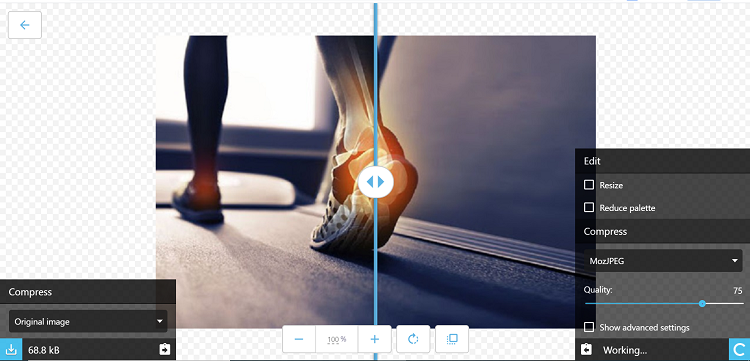The width and height of the screenshot is (750, 361).
Task: Click the 100% zoom level field
Action: click(x=337, y=339)
